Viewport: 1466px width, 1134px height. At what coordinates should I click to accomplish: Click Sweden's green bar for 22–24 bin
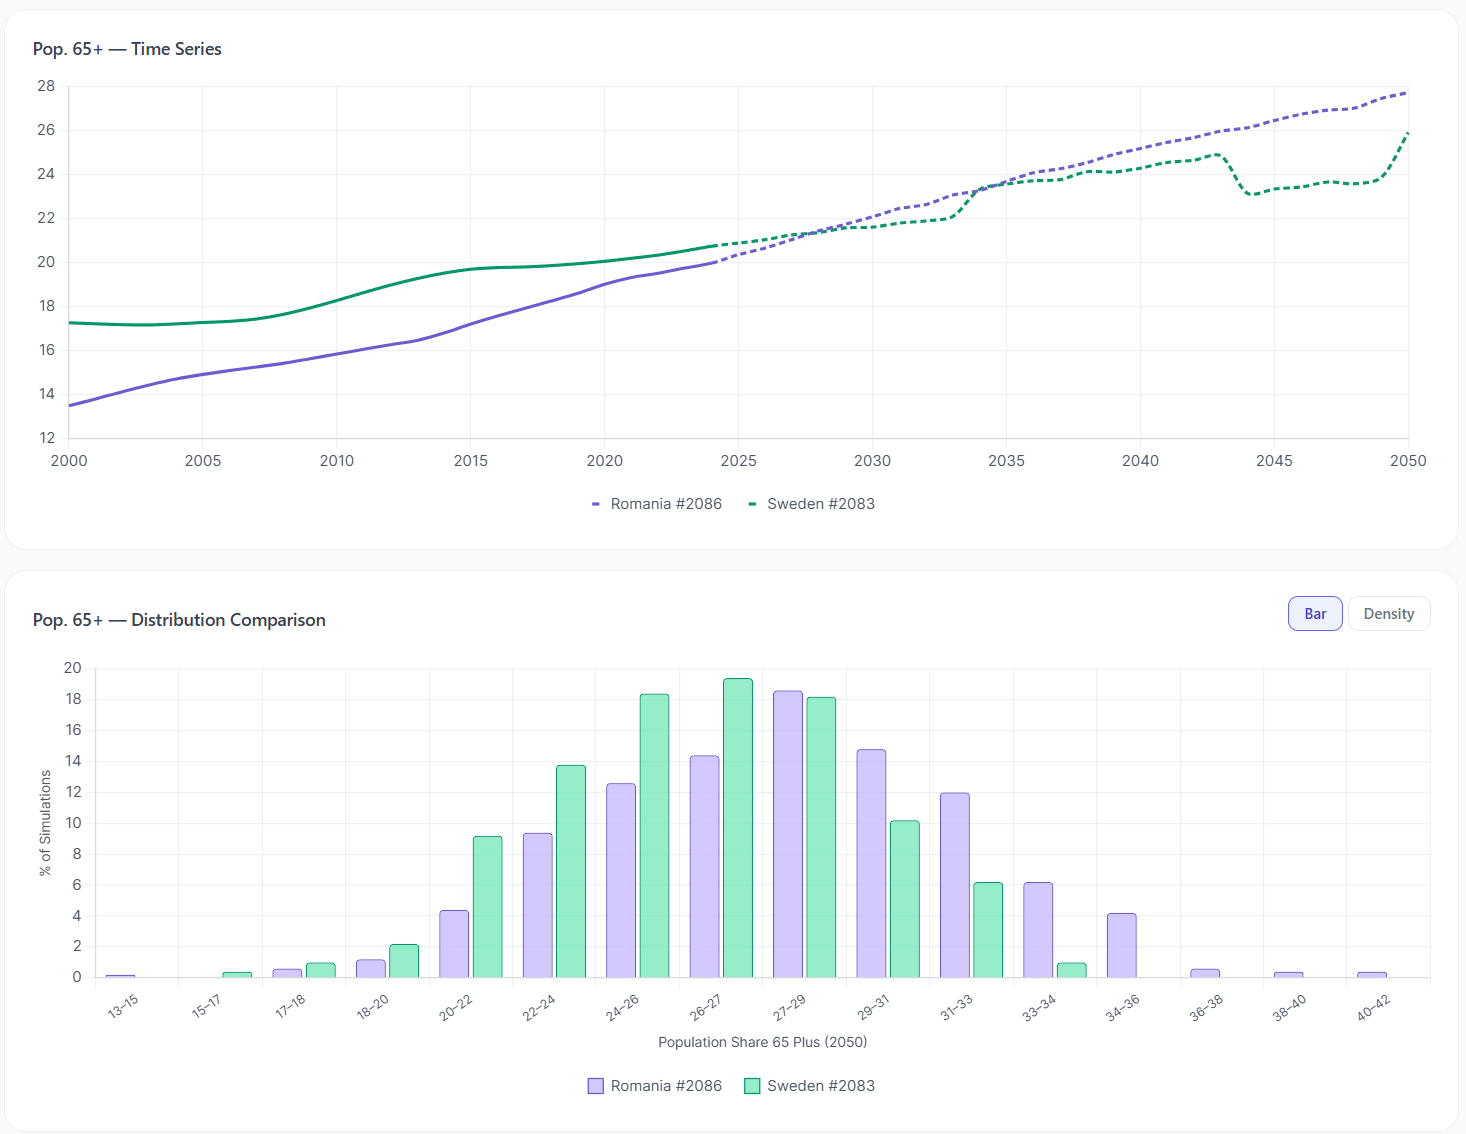coord(571,871)
